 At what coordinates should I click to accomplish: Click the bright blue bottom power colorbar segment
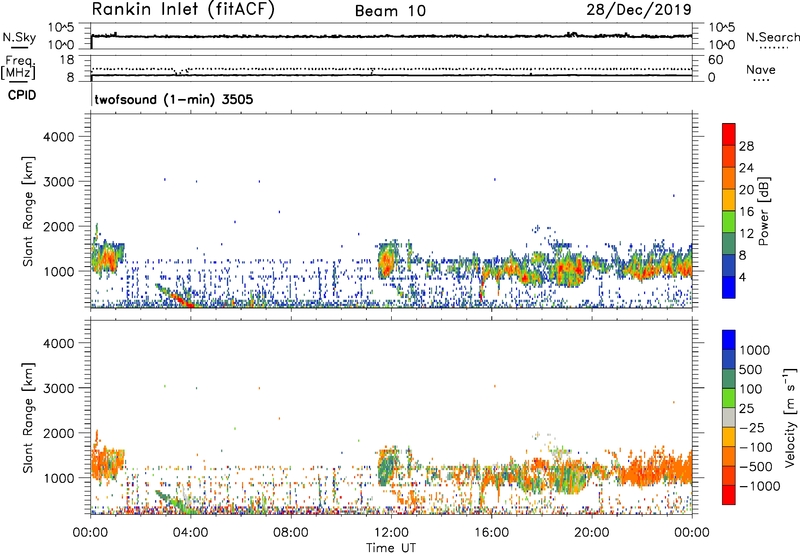click(729, 287)
